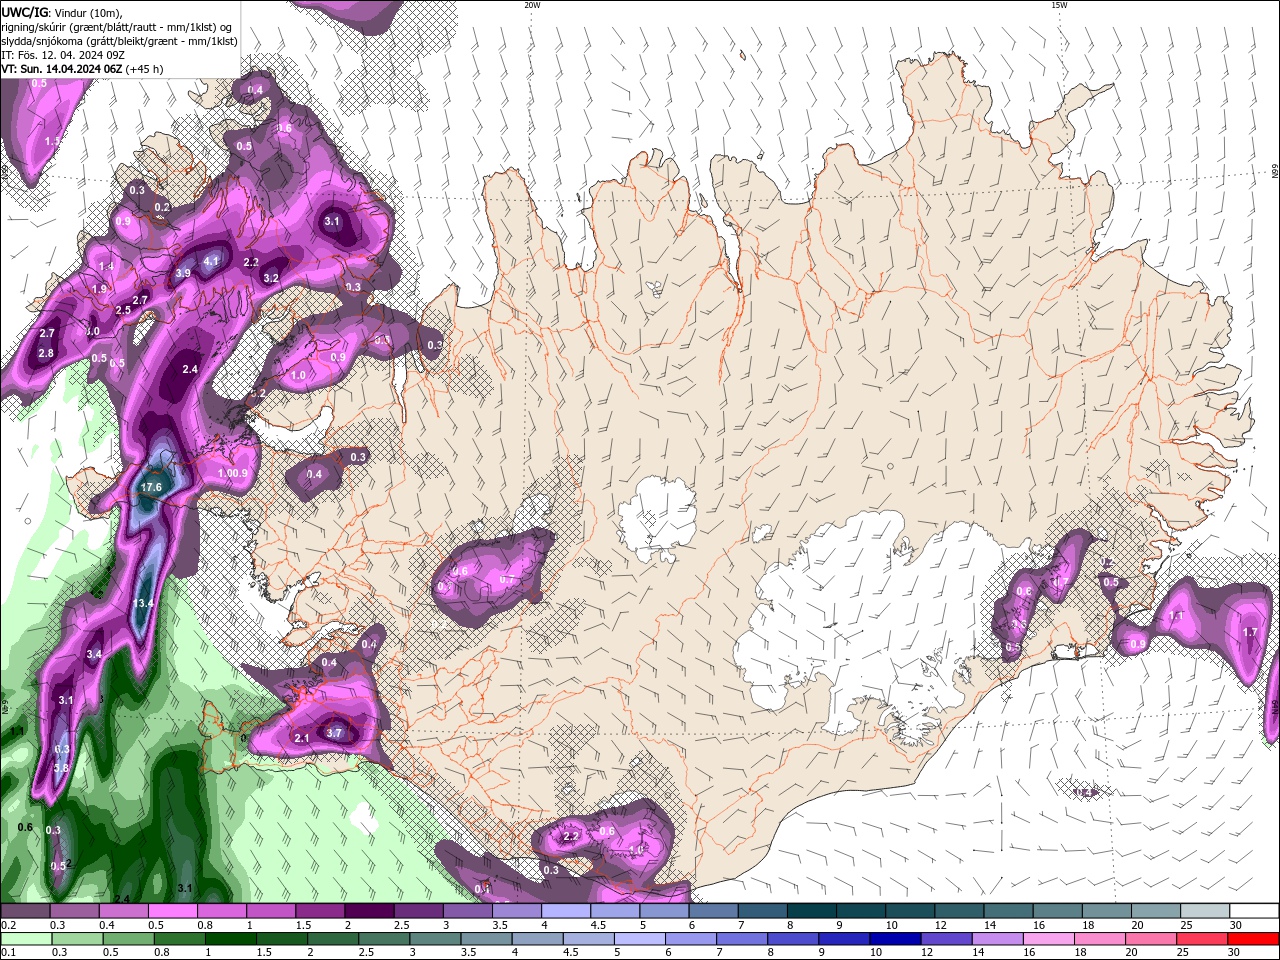Screen dimensions: 1280x960
Task: Click the upper legend swatch between 9 and 10
Action: coord(861,911)
